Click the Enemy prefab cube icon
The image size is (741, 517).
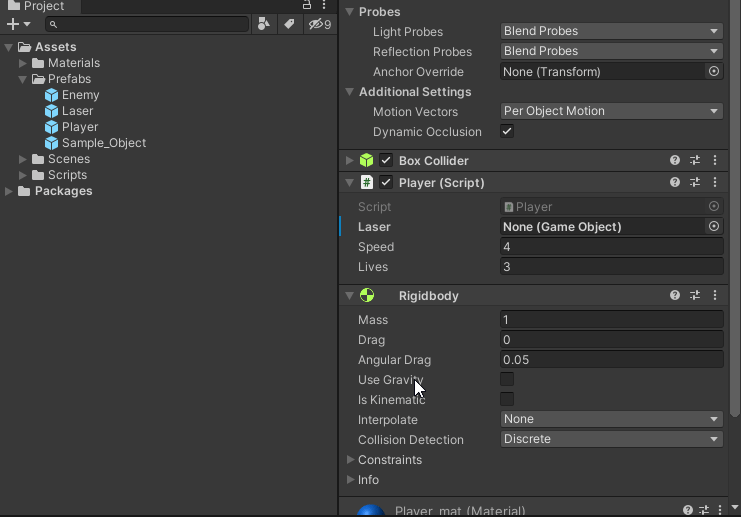52,95
